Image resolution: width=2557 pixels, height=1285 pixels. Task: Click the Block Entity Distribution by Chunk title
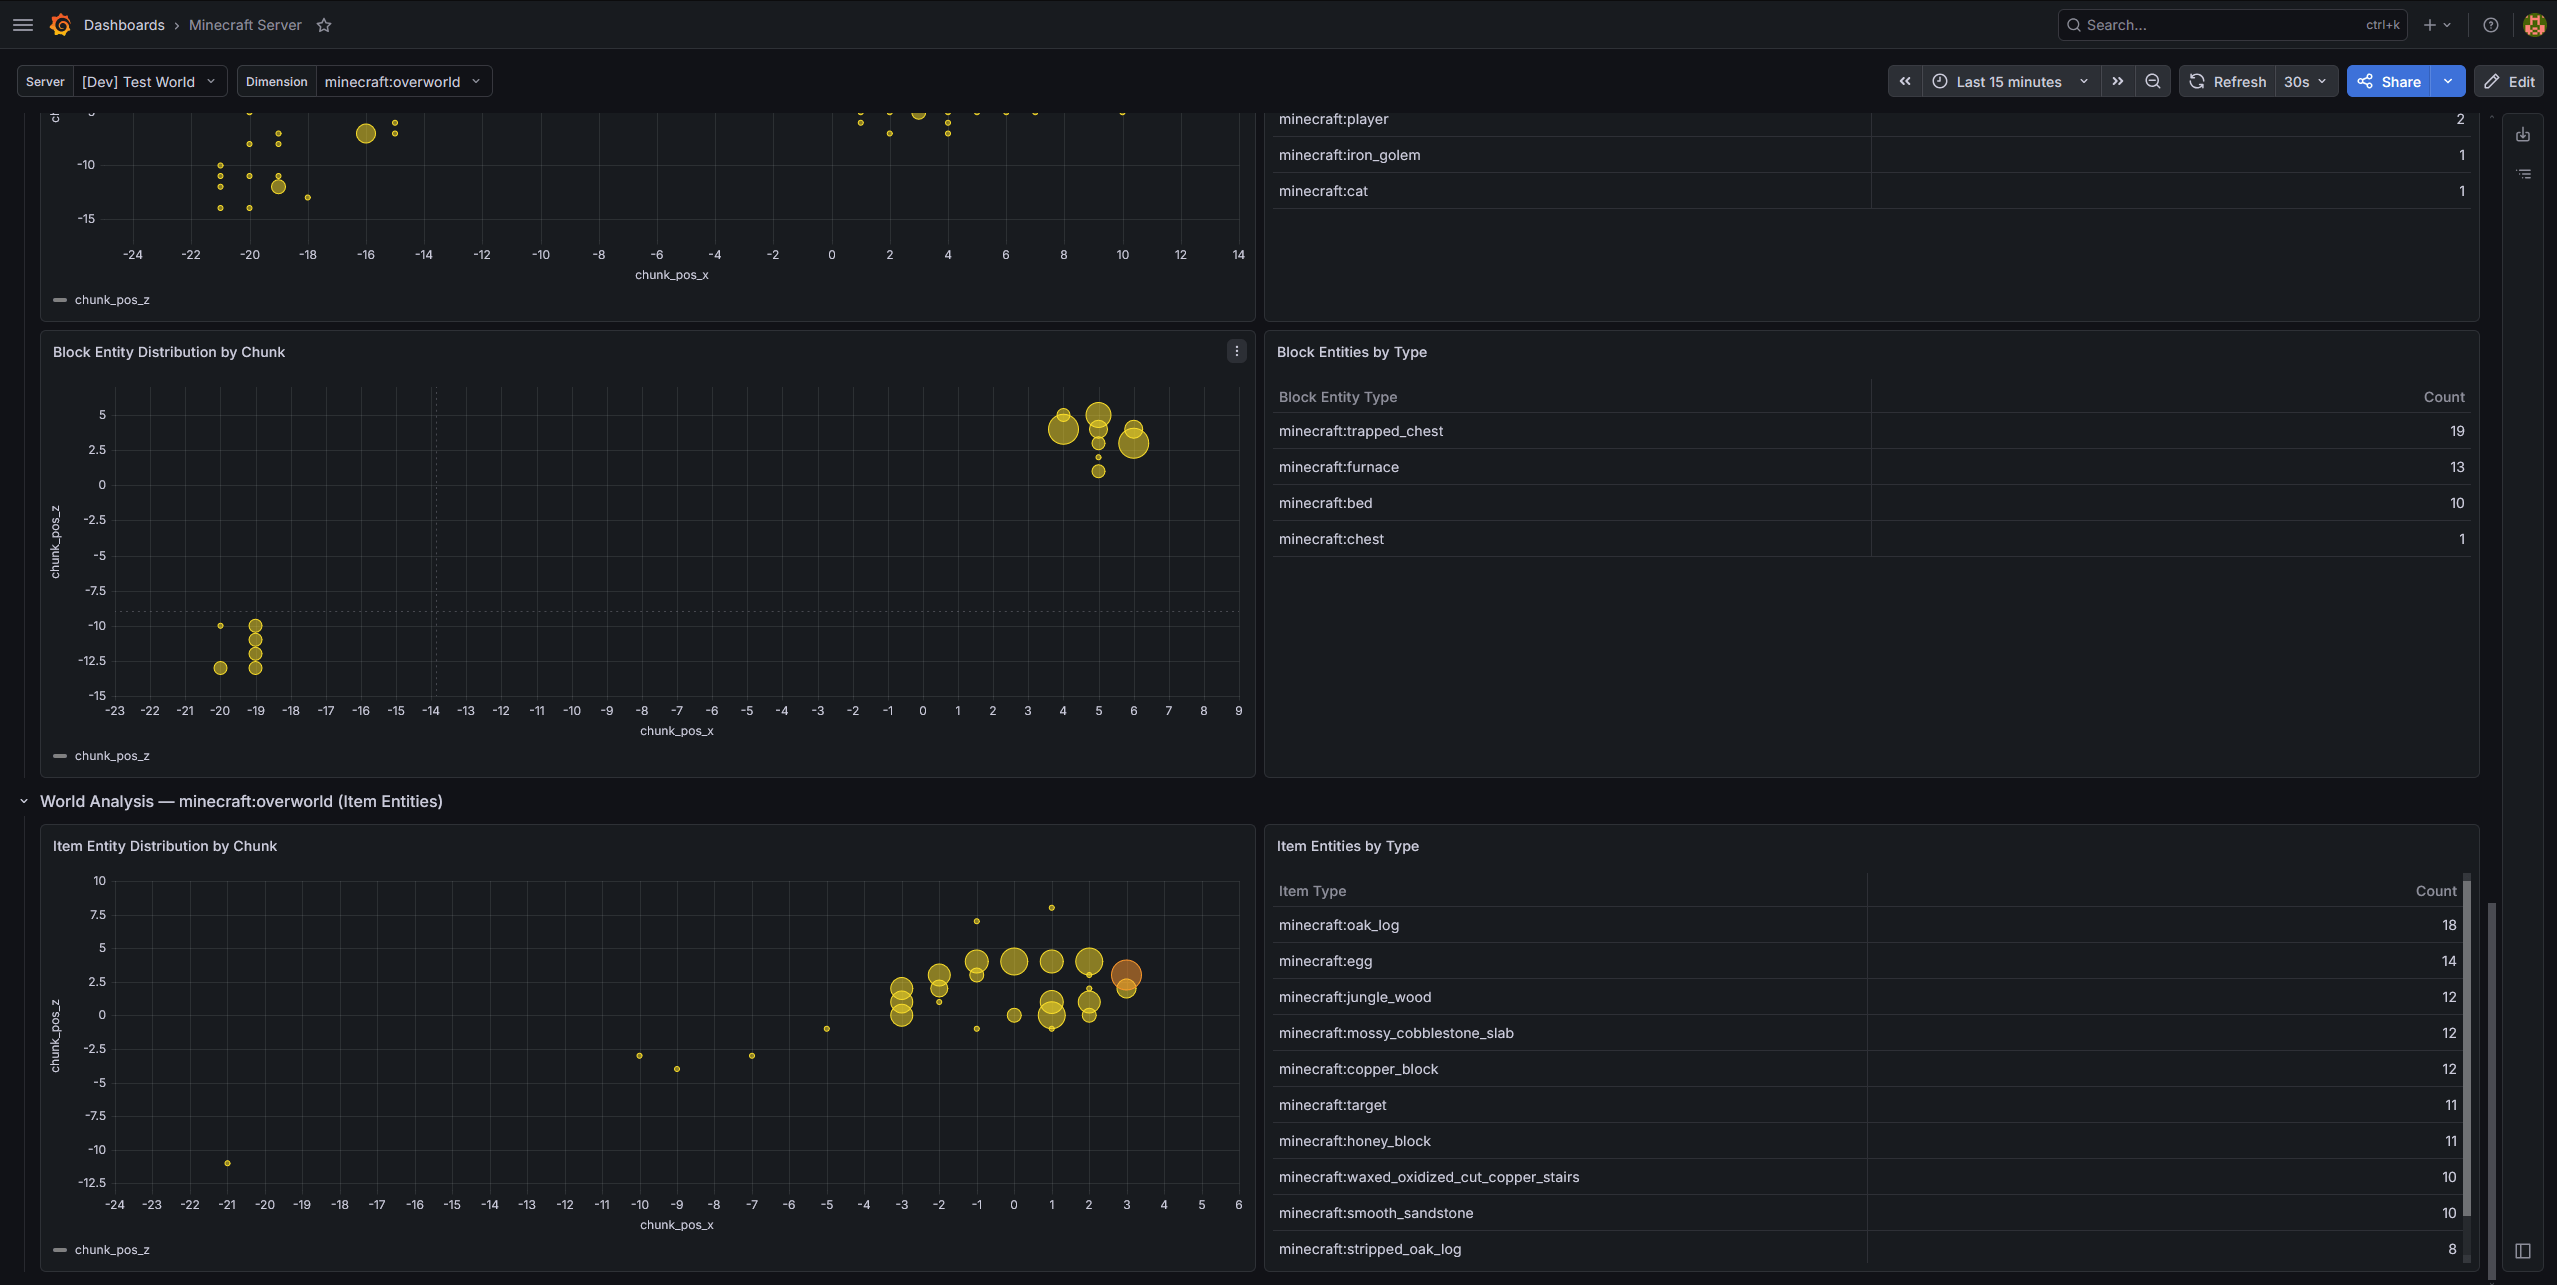coord(169,352)
